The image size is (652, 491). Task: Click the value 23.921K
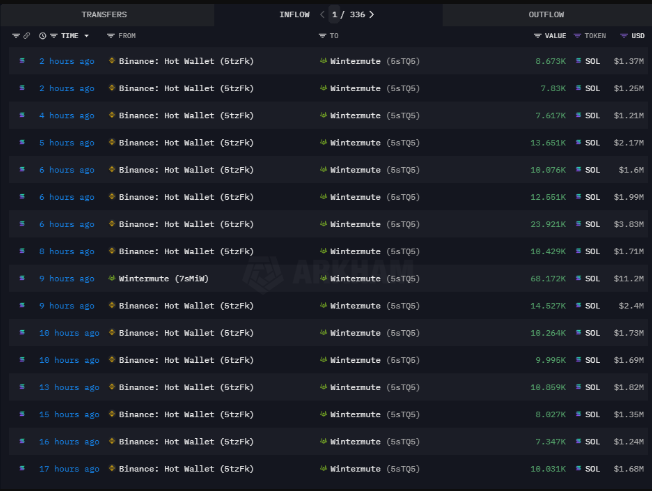click(x=548, y=224)
